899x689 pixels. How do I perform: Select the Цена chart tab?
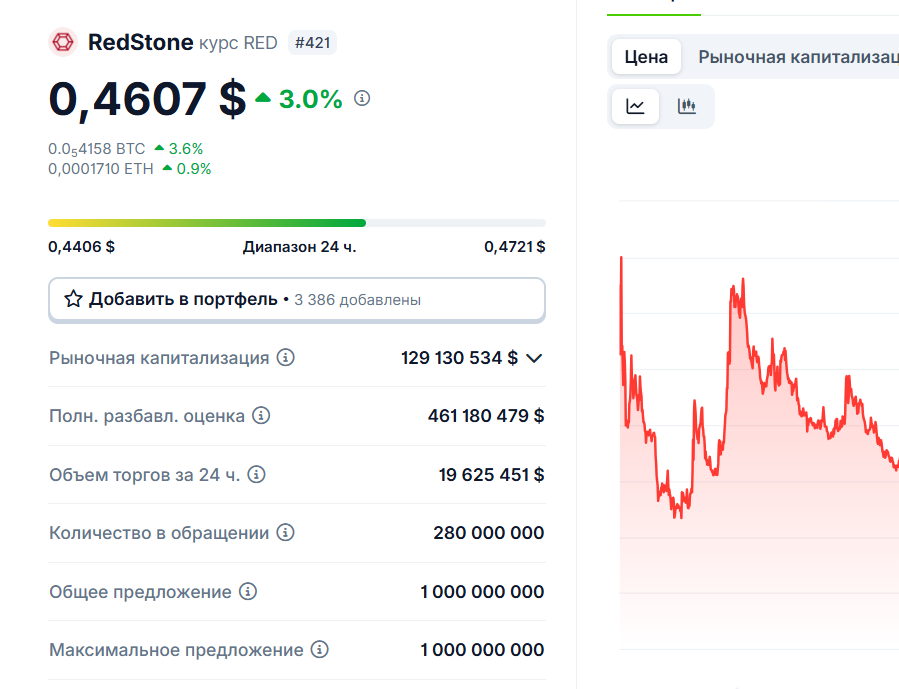point(646,57)
